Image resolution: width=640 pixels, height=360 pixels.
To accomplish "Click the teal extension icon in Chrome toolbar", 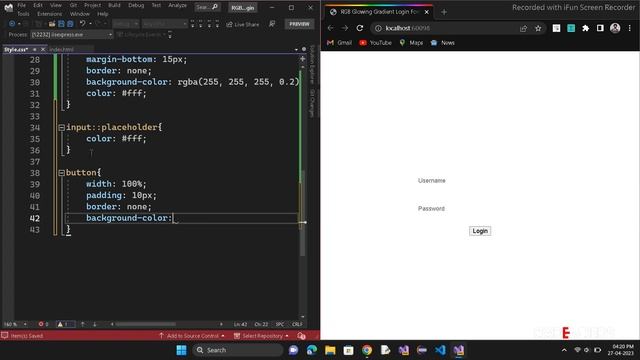I will [571, 28].
